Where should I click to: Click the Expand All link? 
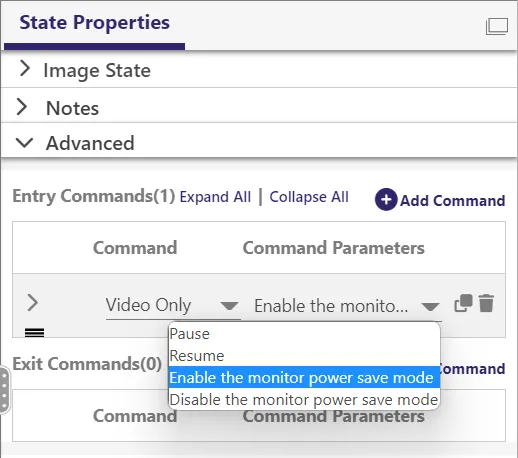coord(215,197)
